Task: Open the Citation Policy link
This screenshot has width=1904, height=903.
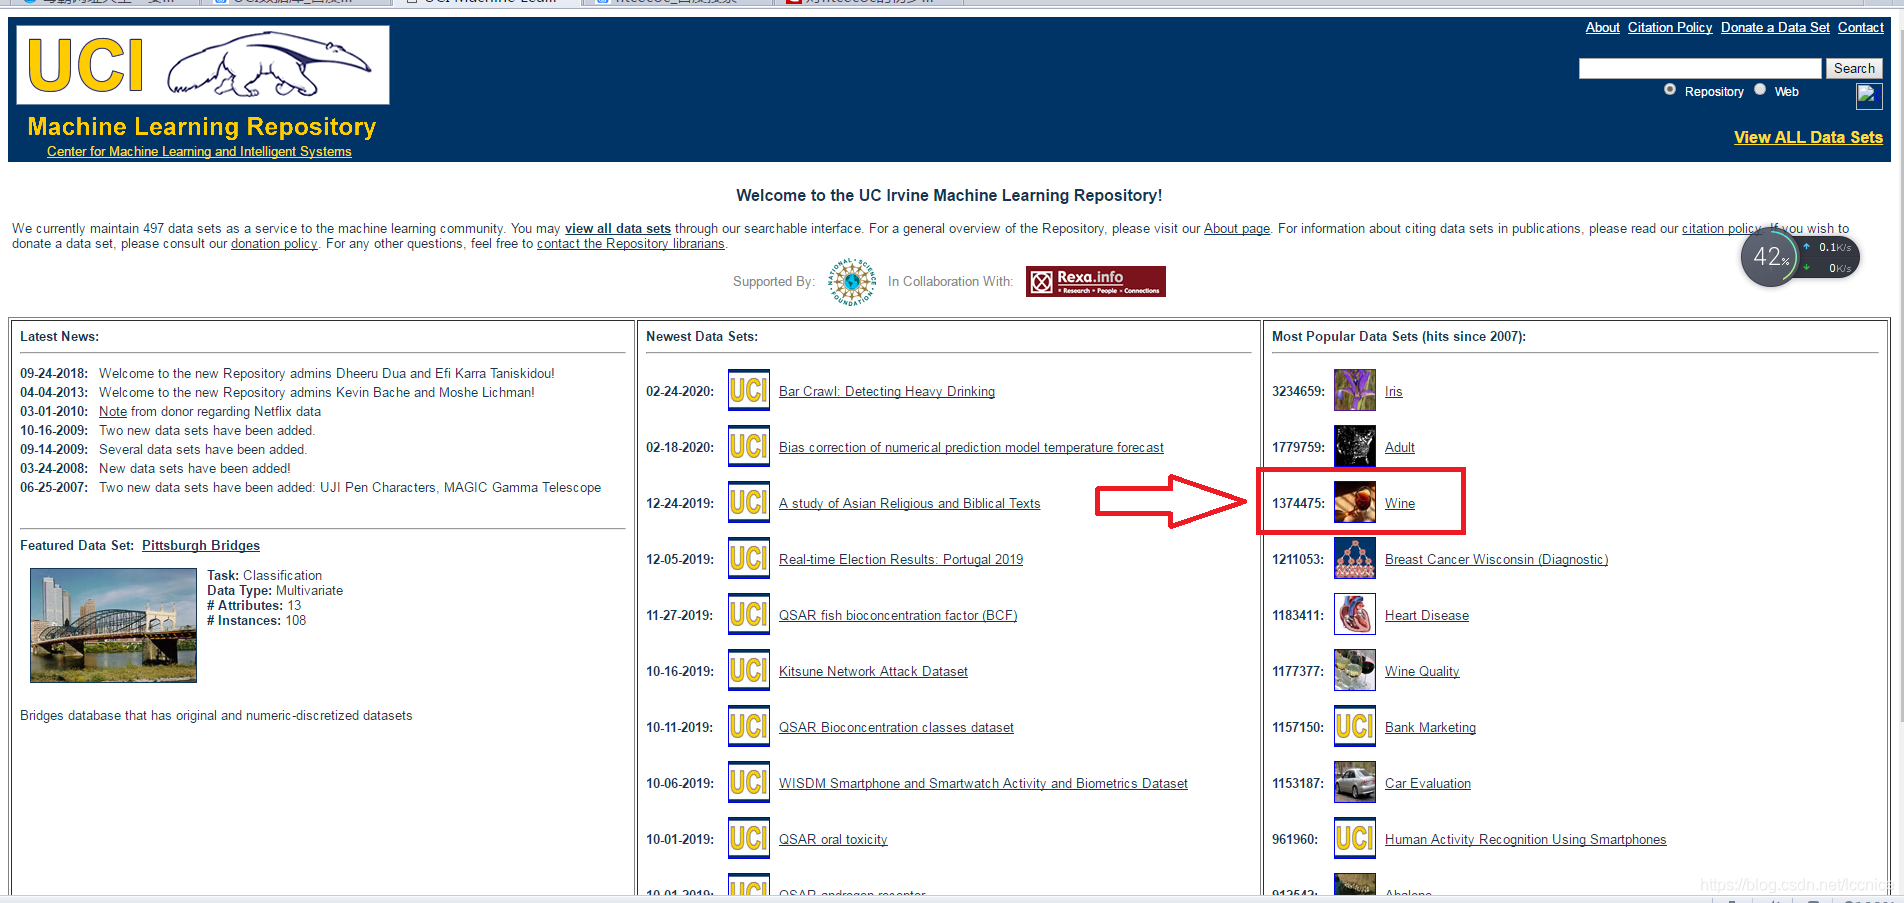Action: (x=1670, y=28)
